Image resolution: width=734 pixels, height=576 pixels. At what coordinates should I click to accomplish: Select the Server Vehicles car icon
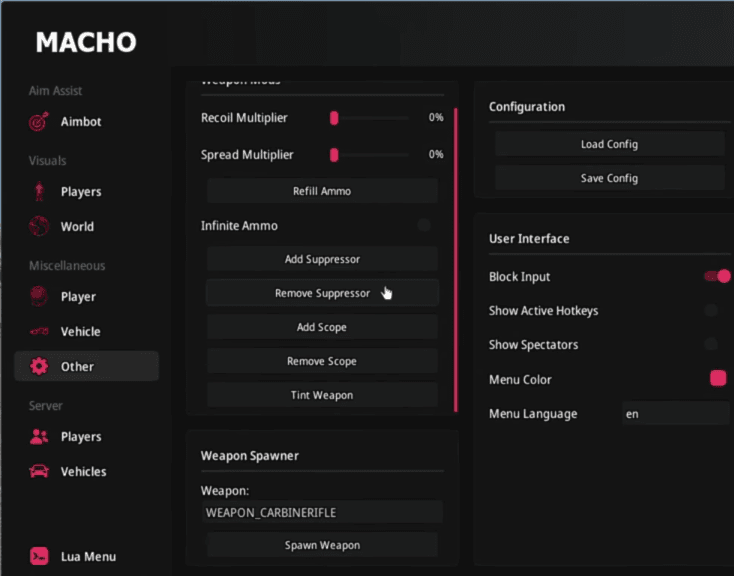point(39,471)
